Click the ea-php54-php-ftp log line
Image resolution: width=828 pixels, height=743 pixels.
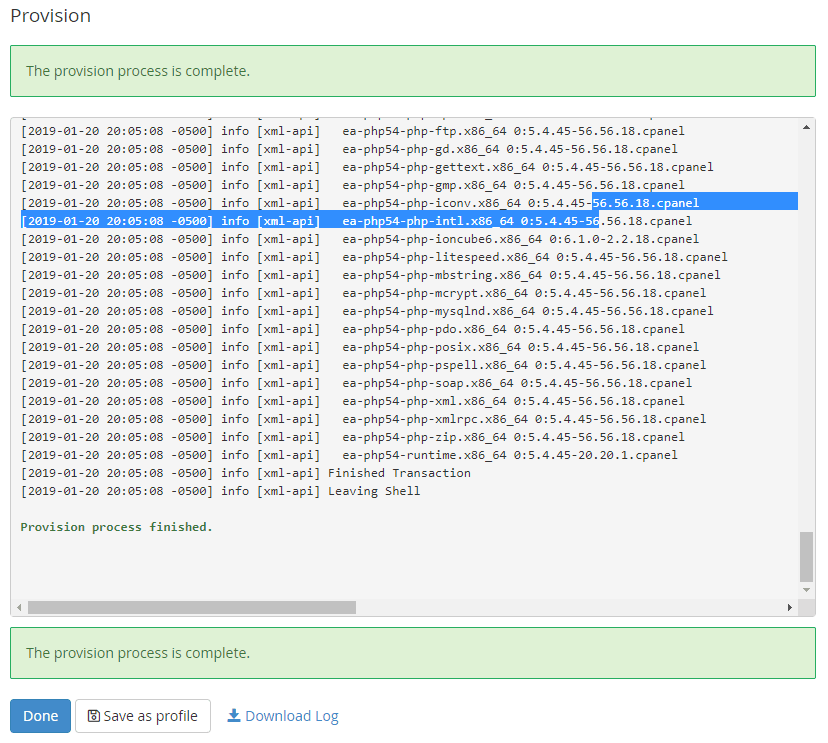point(353,131)
